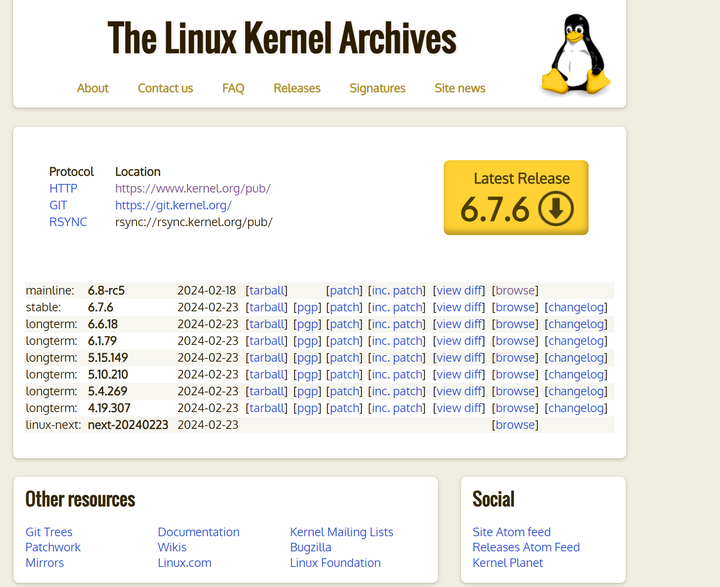Download tarball for longterm 4.19.307

point(267,408)
